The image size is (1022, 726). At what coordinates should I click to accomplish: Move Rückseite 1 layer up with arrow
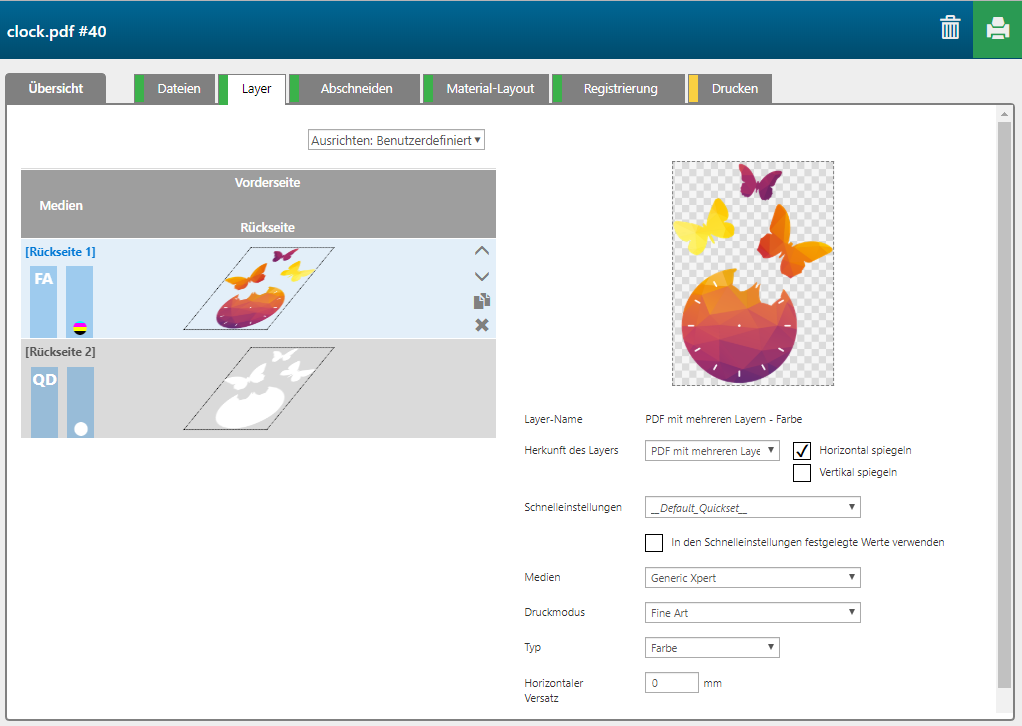click(482, 251)
